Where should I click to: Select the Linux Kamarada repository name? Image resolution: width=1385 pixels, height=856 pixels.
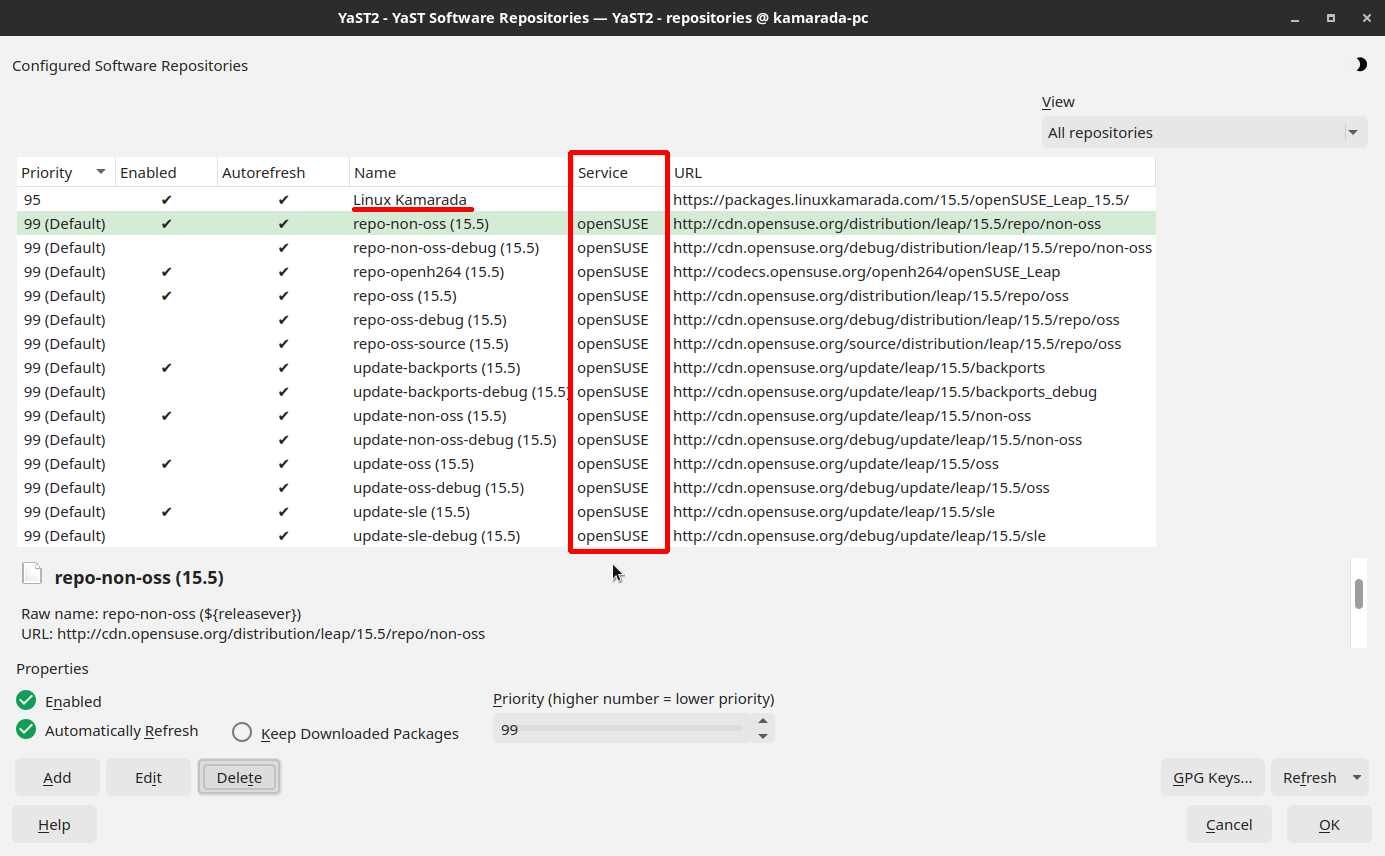(x=410, y=200)
